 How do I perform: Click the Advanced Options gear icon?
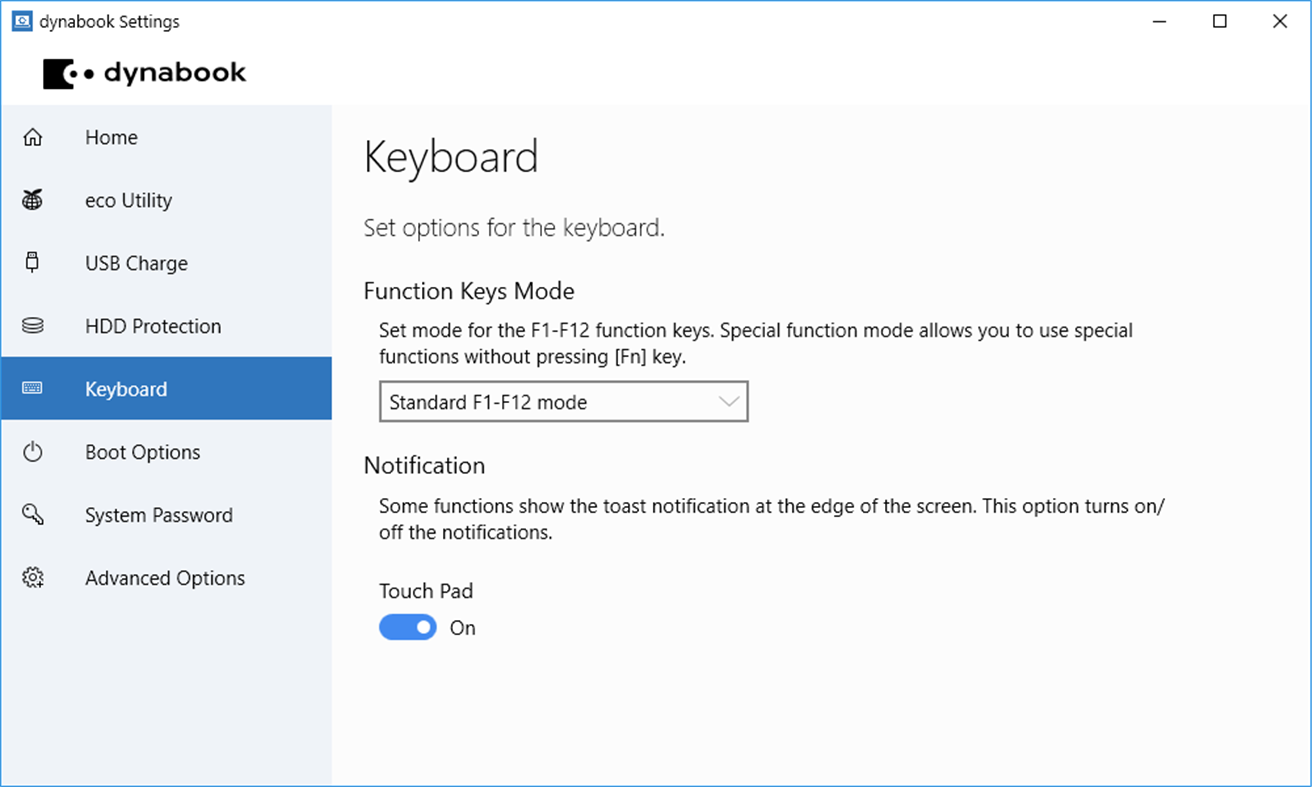pyautogui.click(x=33, y=578)
